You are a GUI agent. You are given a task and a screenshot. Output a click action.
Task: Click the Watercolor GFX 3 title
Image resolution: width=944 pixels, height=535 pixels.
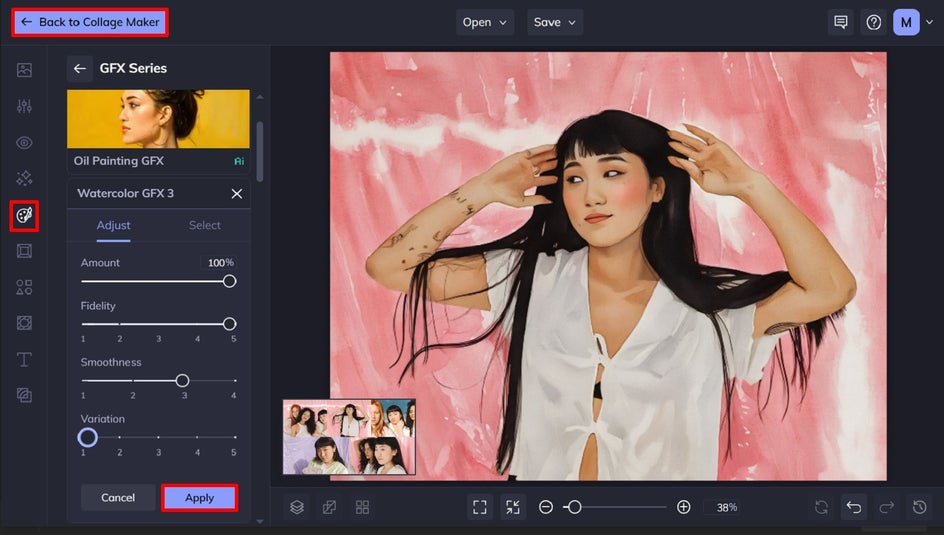[125, 194]
